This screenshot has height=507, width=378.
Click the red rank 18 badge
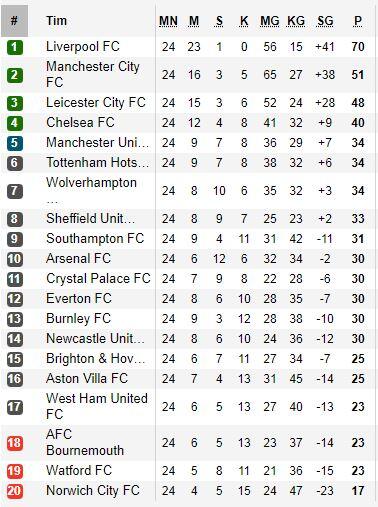click(x=15, y=443)
